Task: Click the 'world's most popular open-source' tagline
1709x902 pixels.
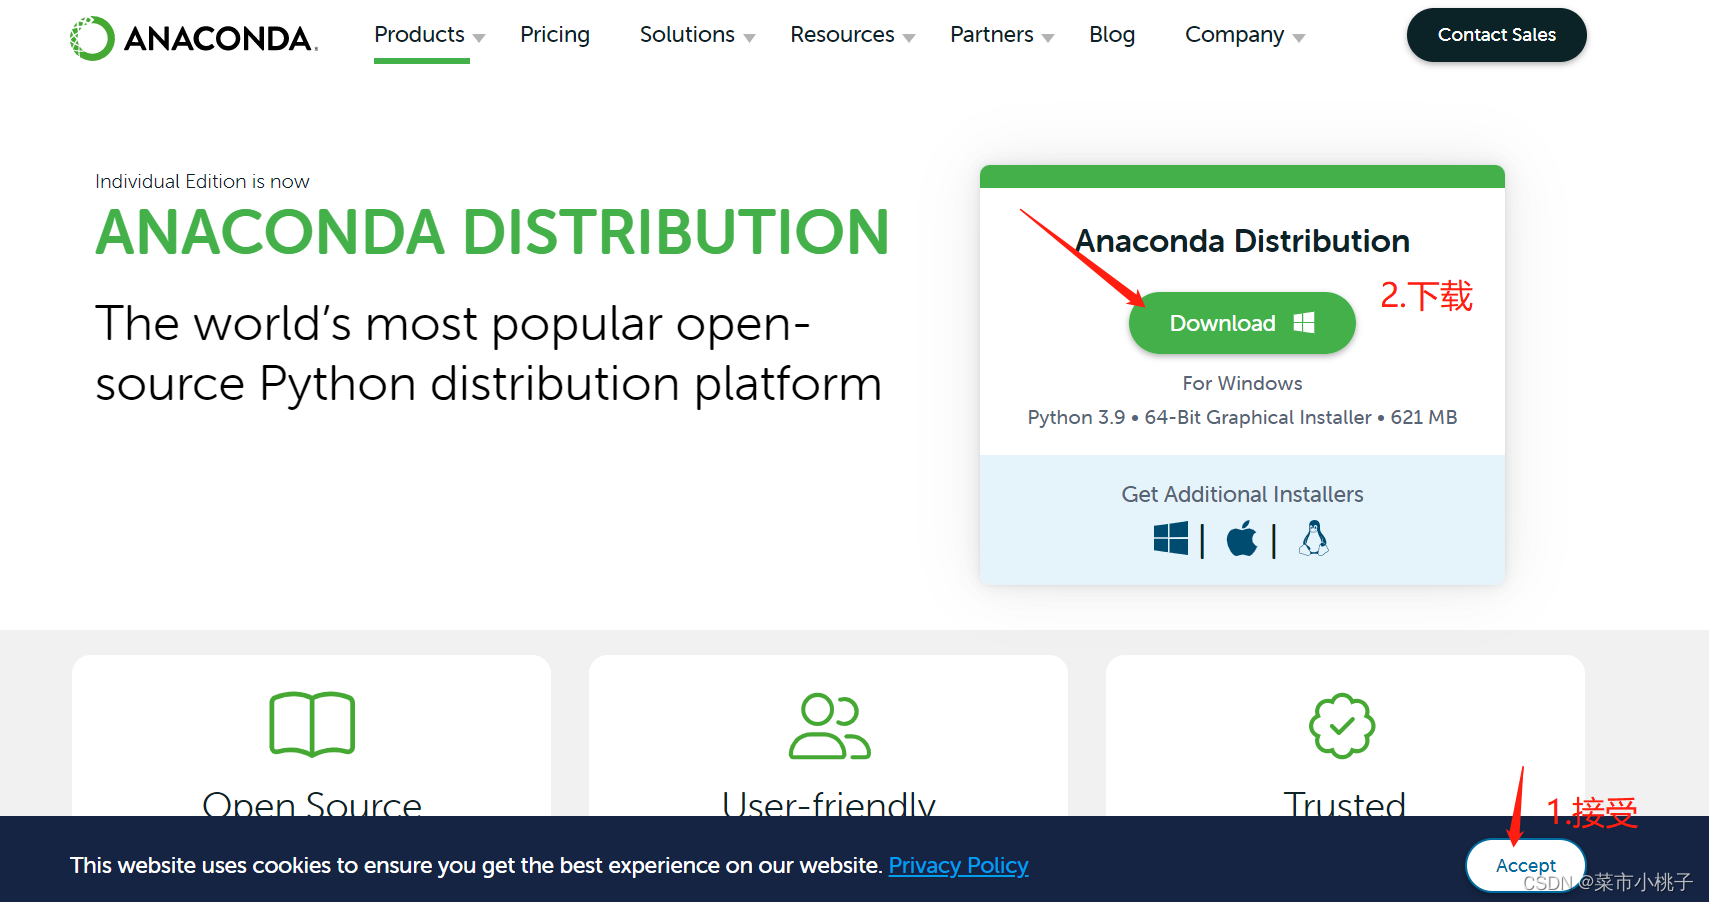Action: click(x=489, y=354)
